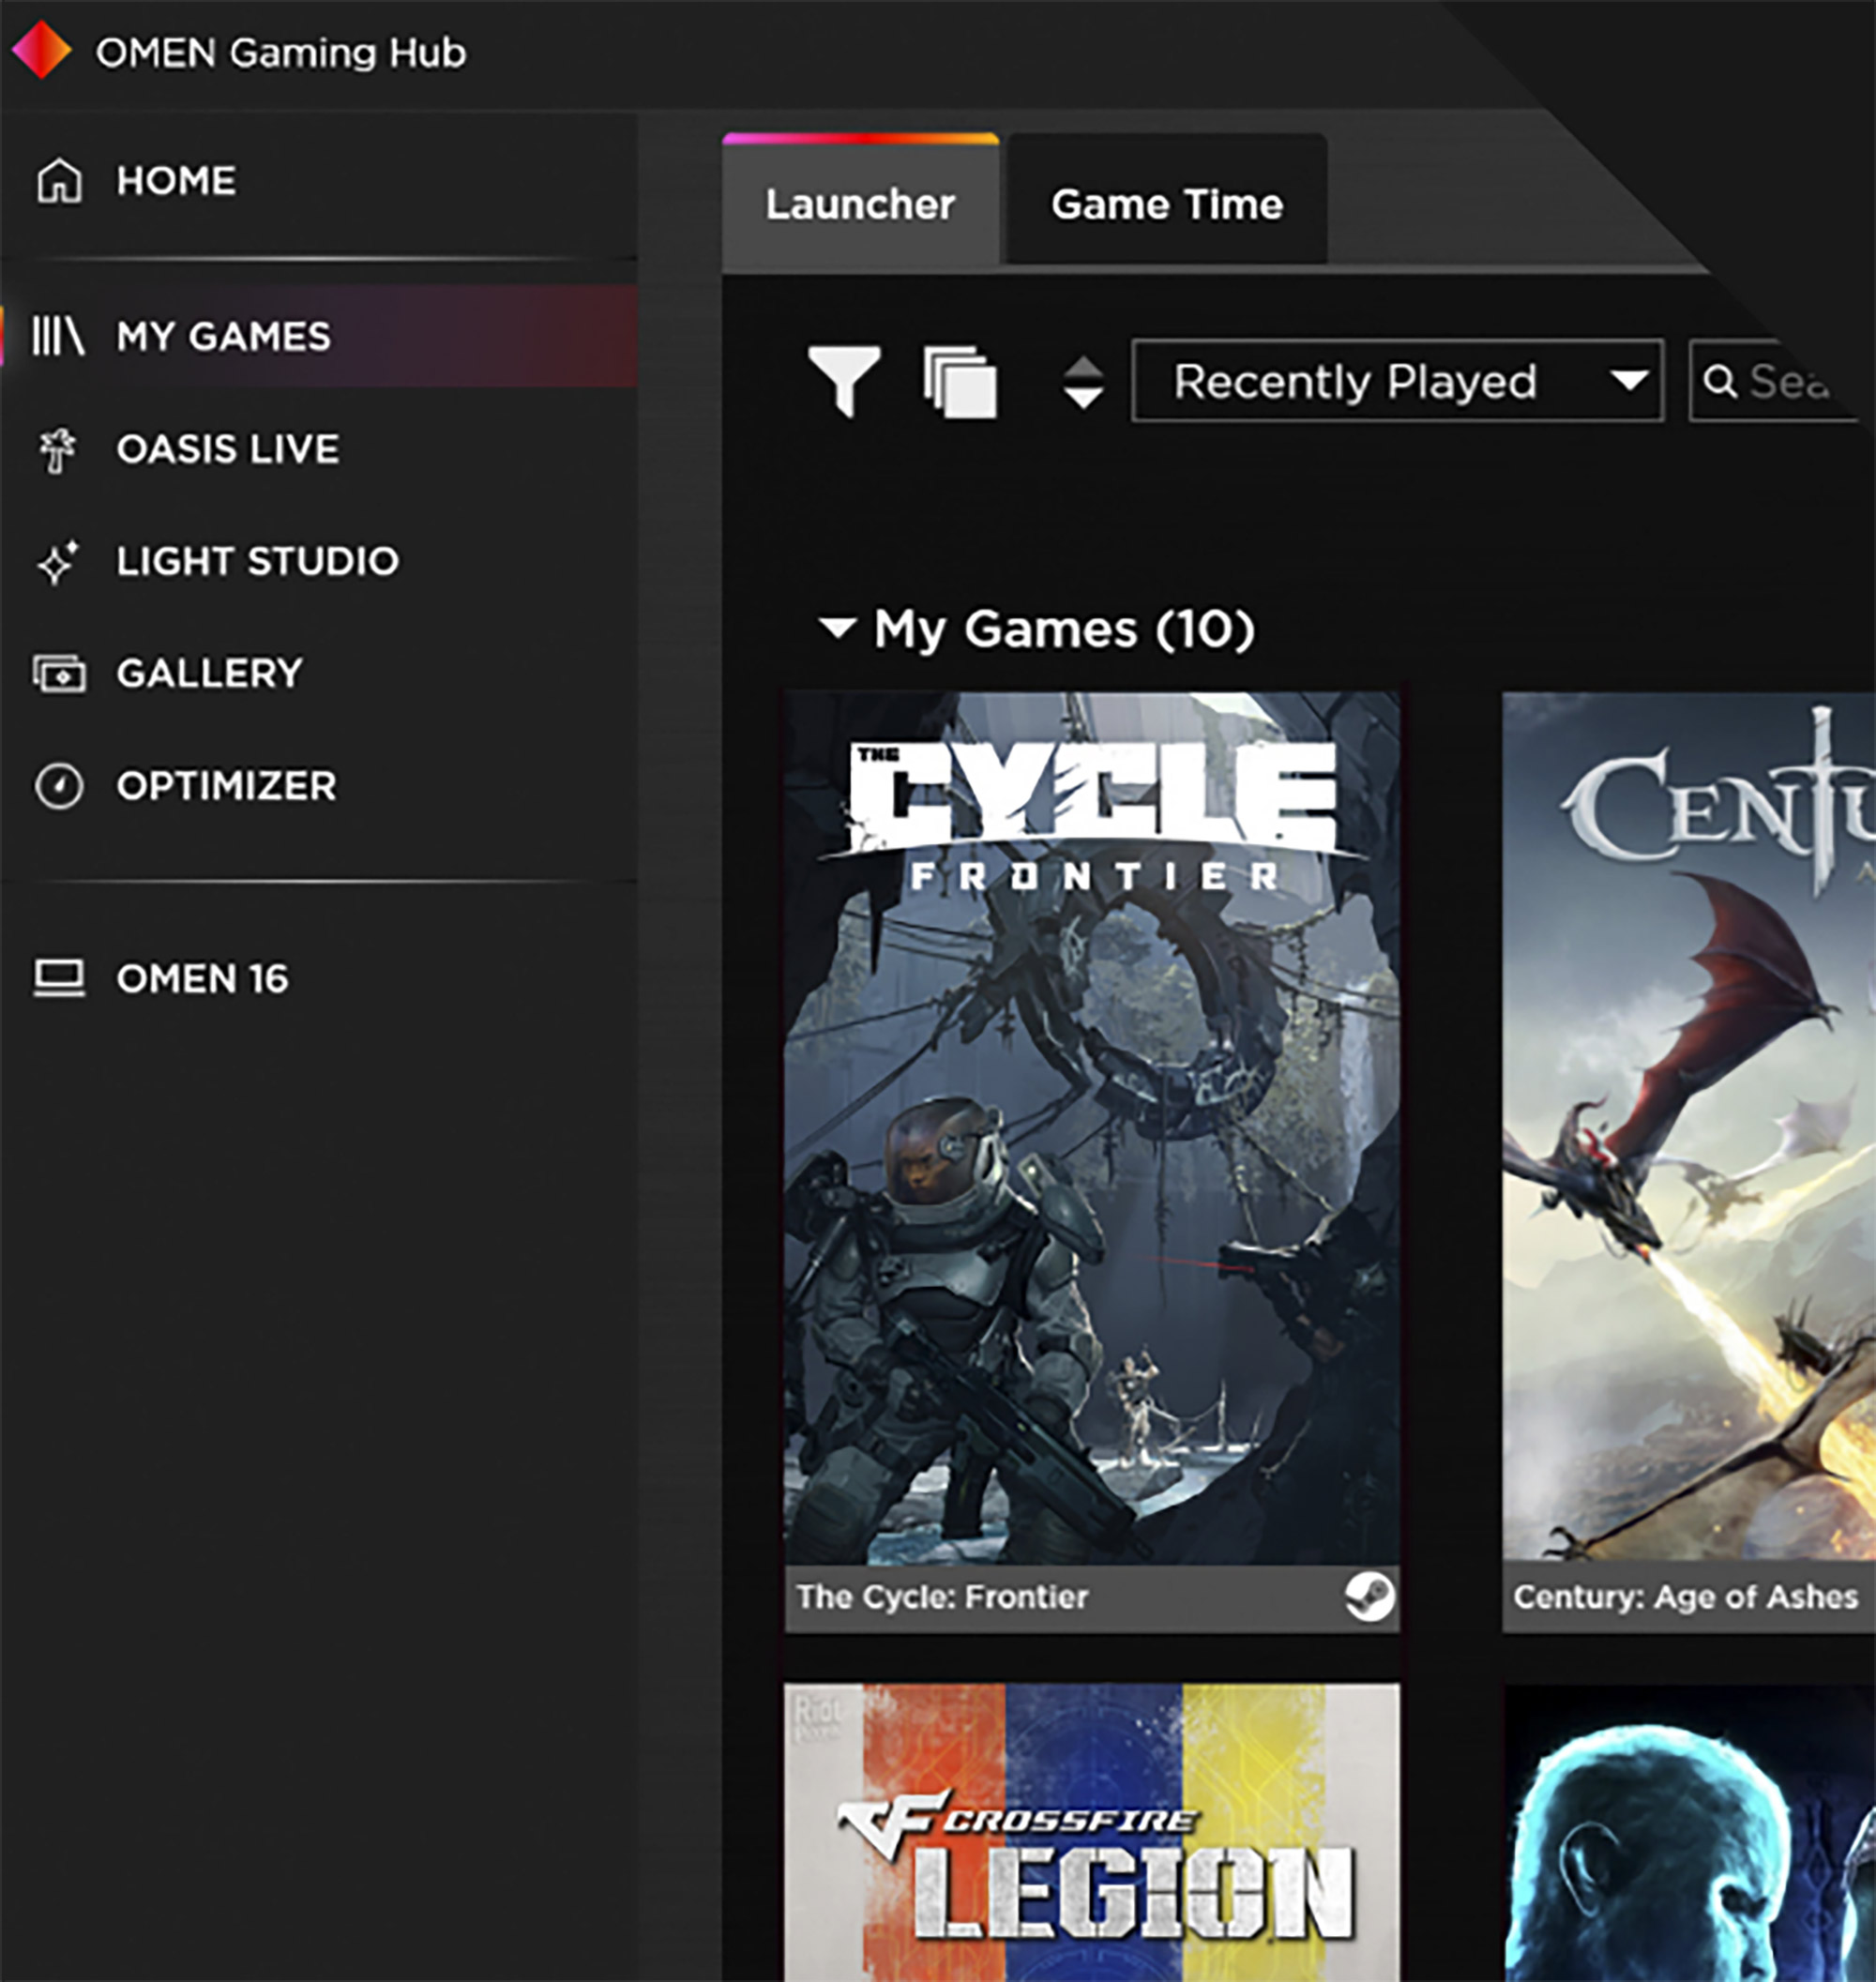Image resolution: width=1876 pixels, height=1982 pixels.
Task: Open Light Studio via sparkle icon
Action: point(57,562)
